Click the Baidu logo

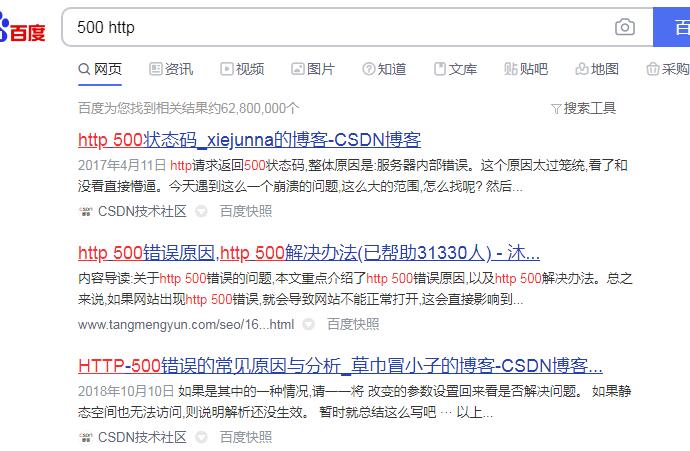coord(22,27)
